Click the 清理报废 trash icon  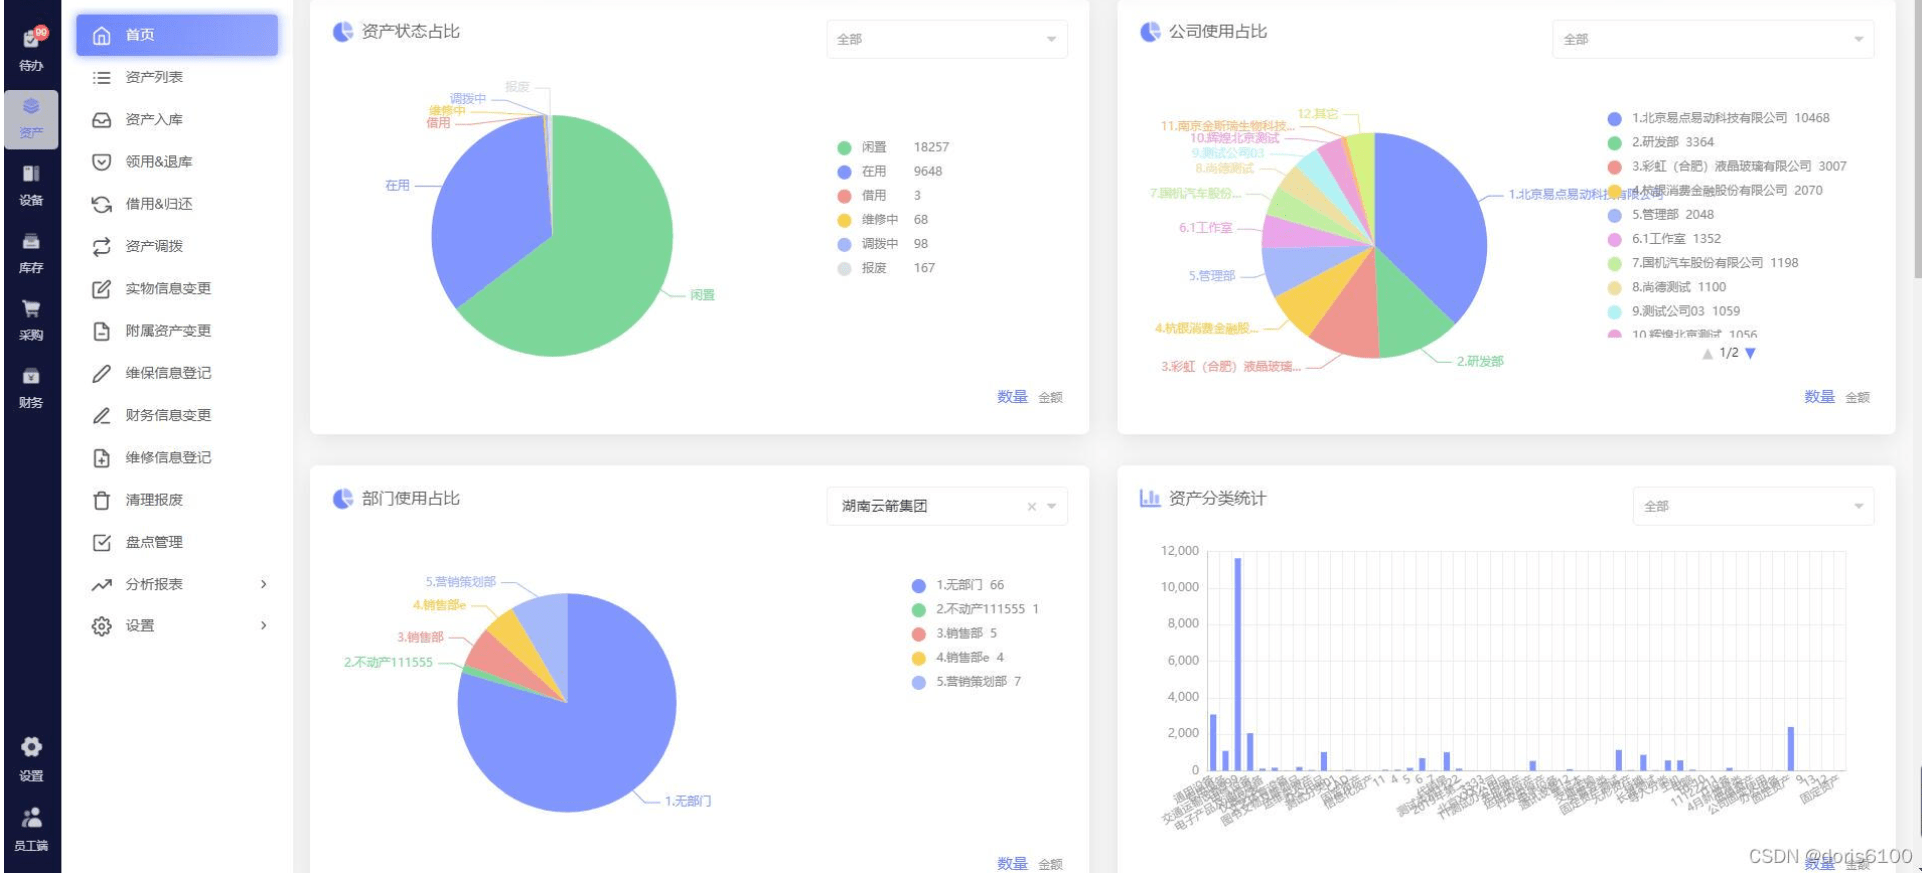click(x=101, y=500)
